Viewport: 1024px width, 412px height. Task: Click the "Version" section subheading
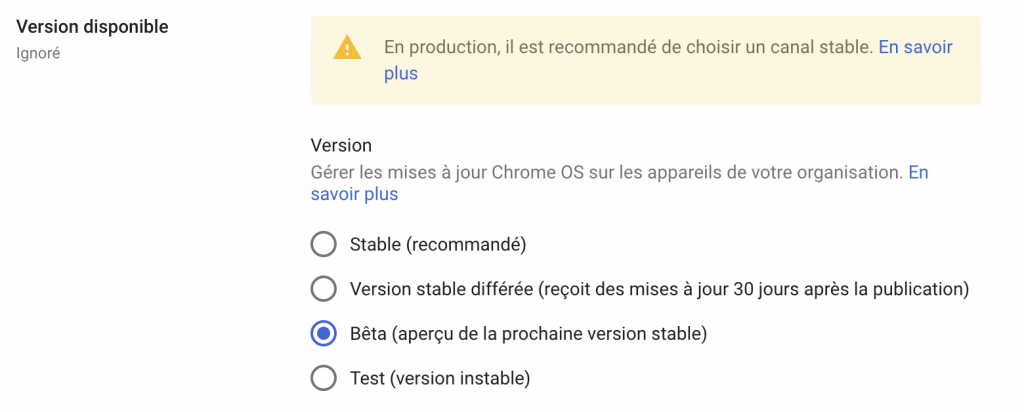coord(341,146)
